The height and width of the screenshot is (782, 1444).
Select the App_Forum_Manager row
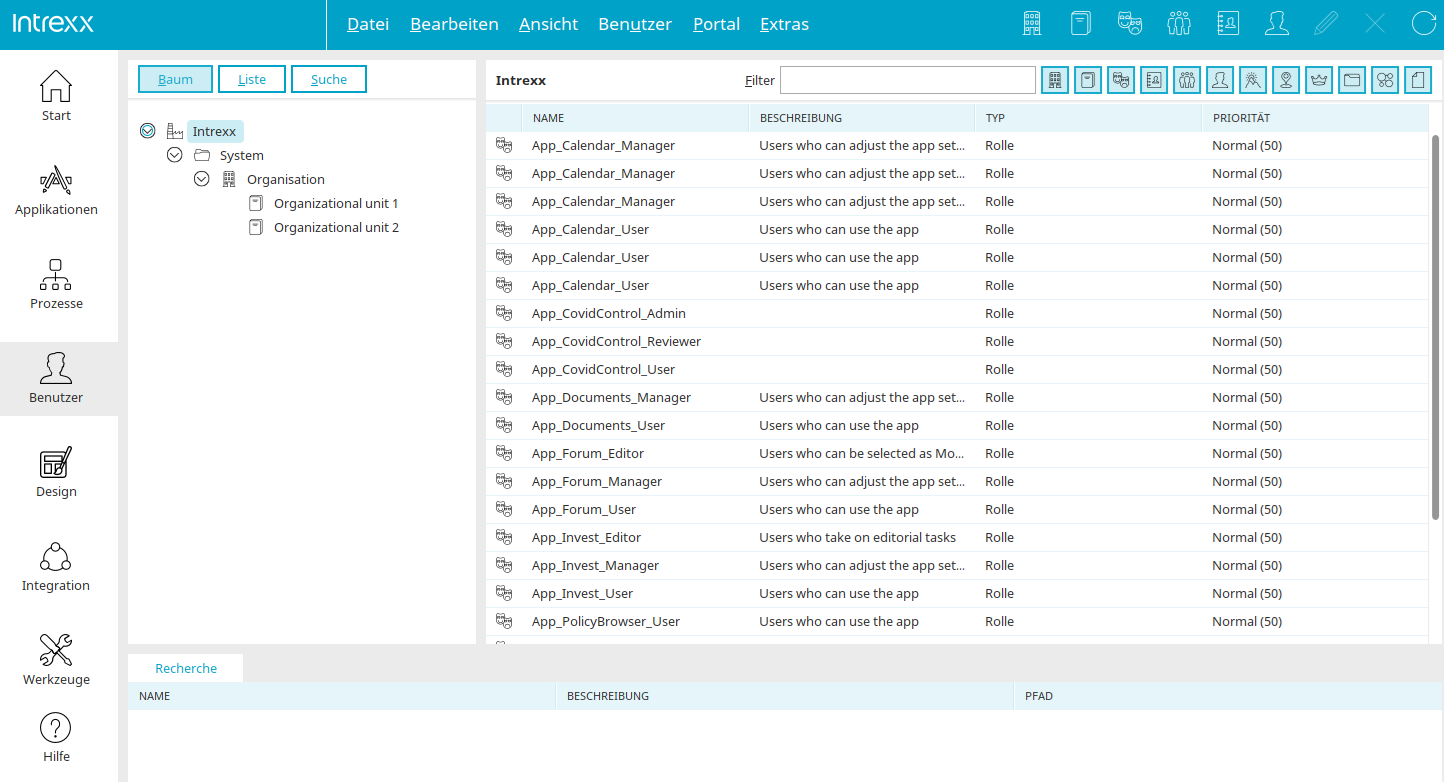tap(957, 481)
